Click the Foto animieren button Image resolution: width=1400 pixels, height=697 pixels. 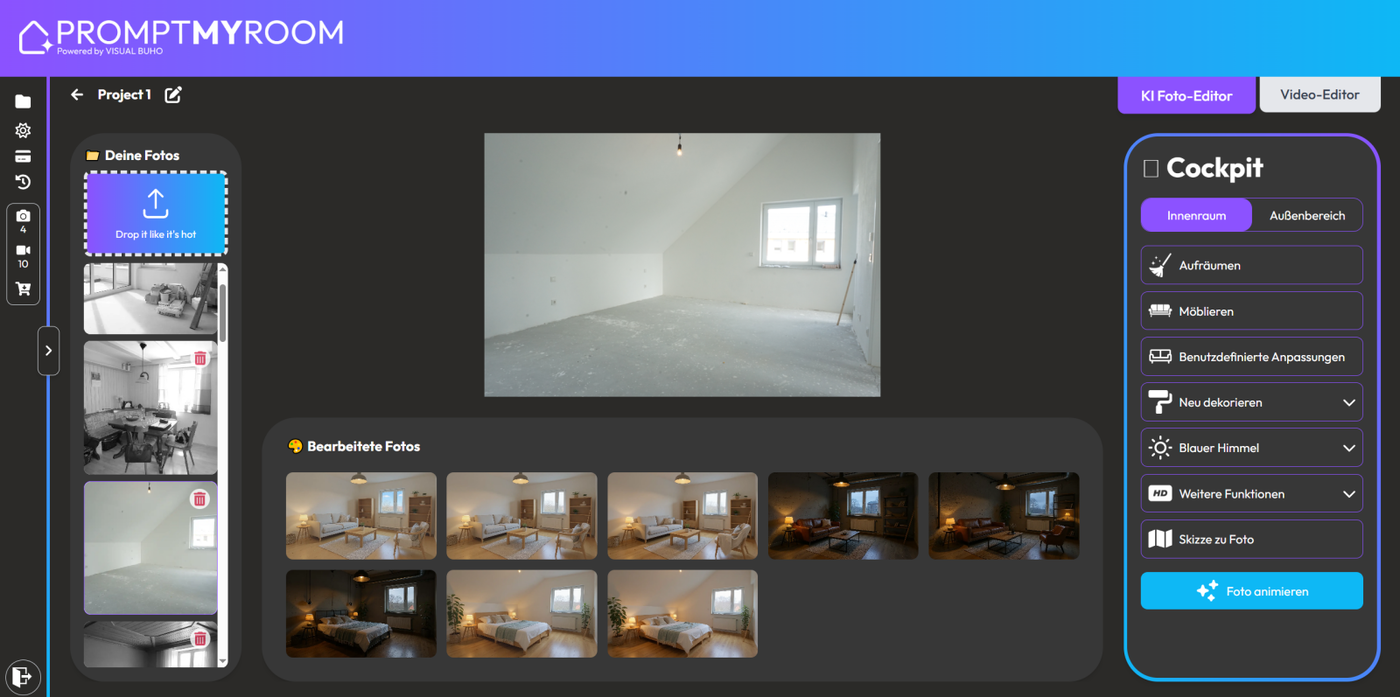click(x=1251, y=591)
